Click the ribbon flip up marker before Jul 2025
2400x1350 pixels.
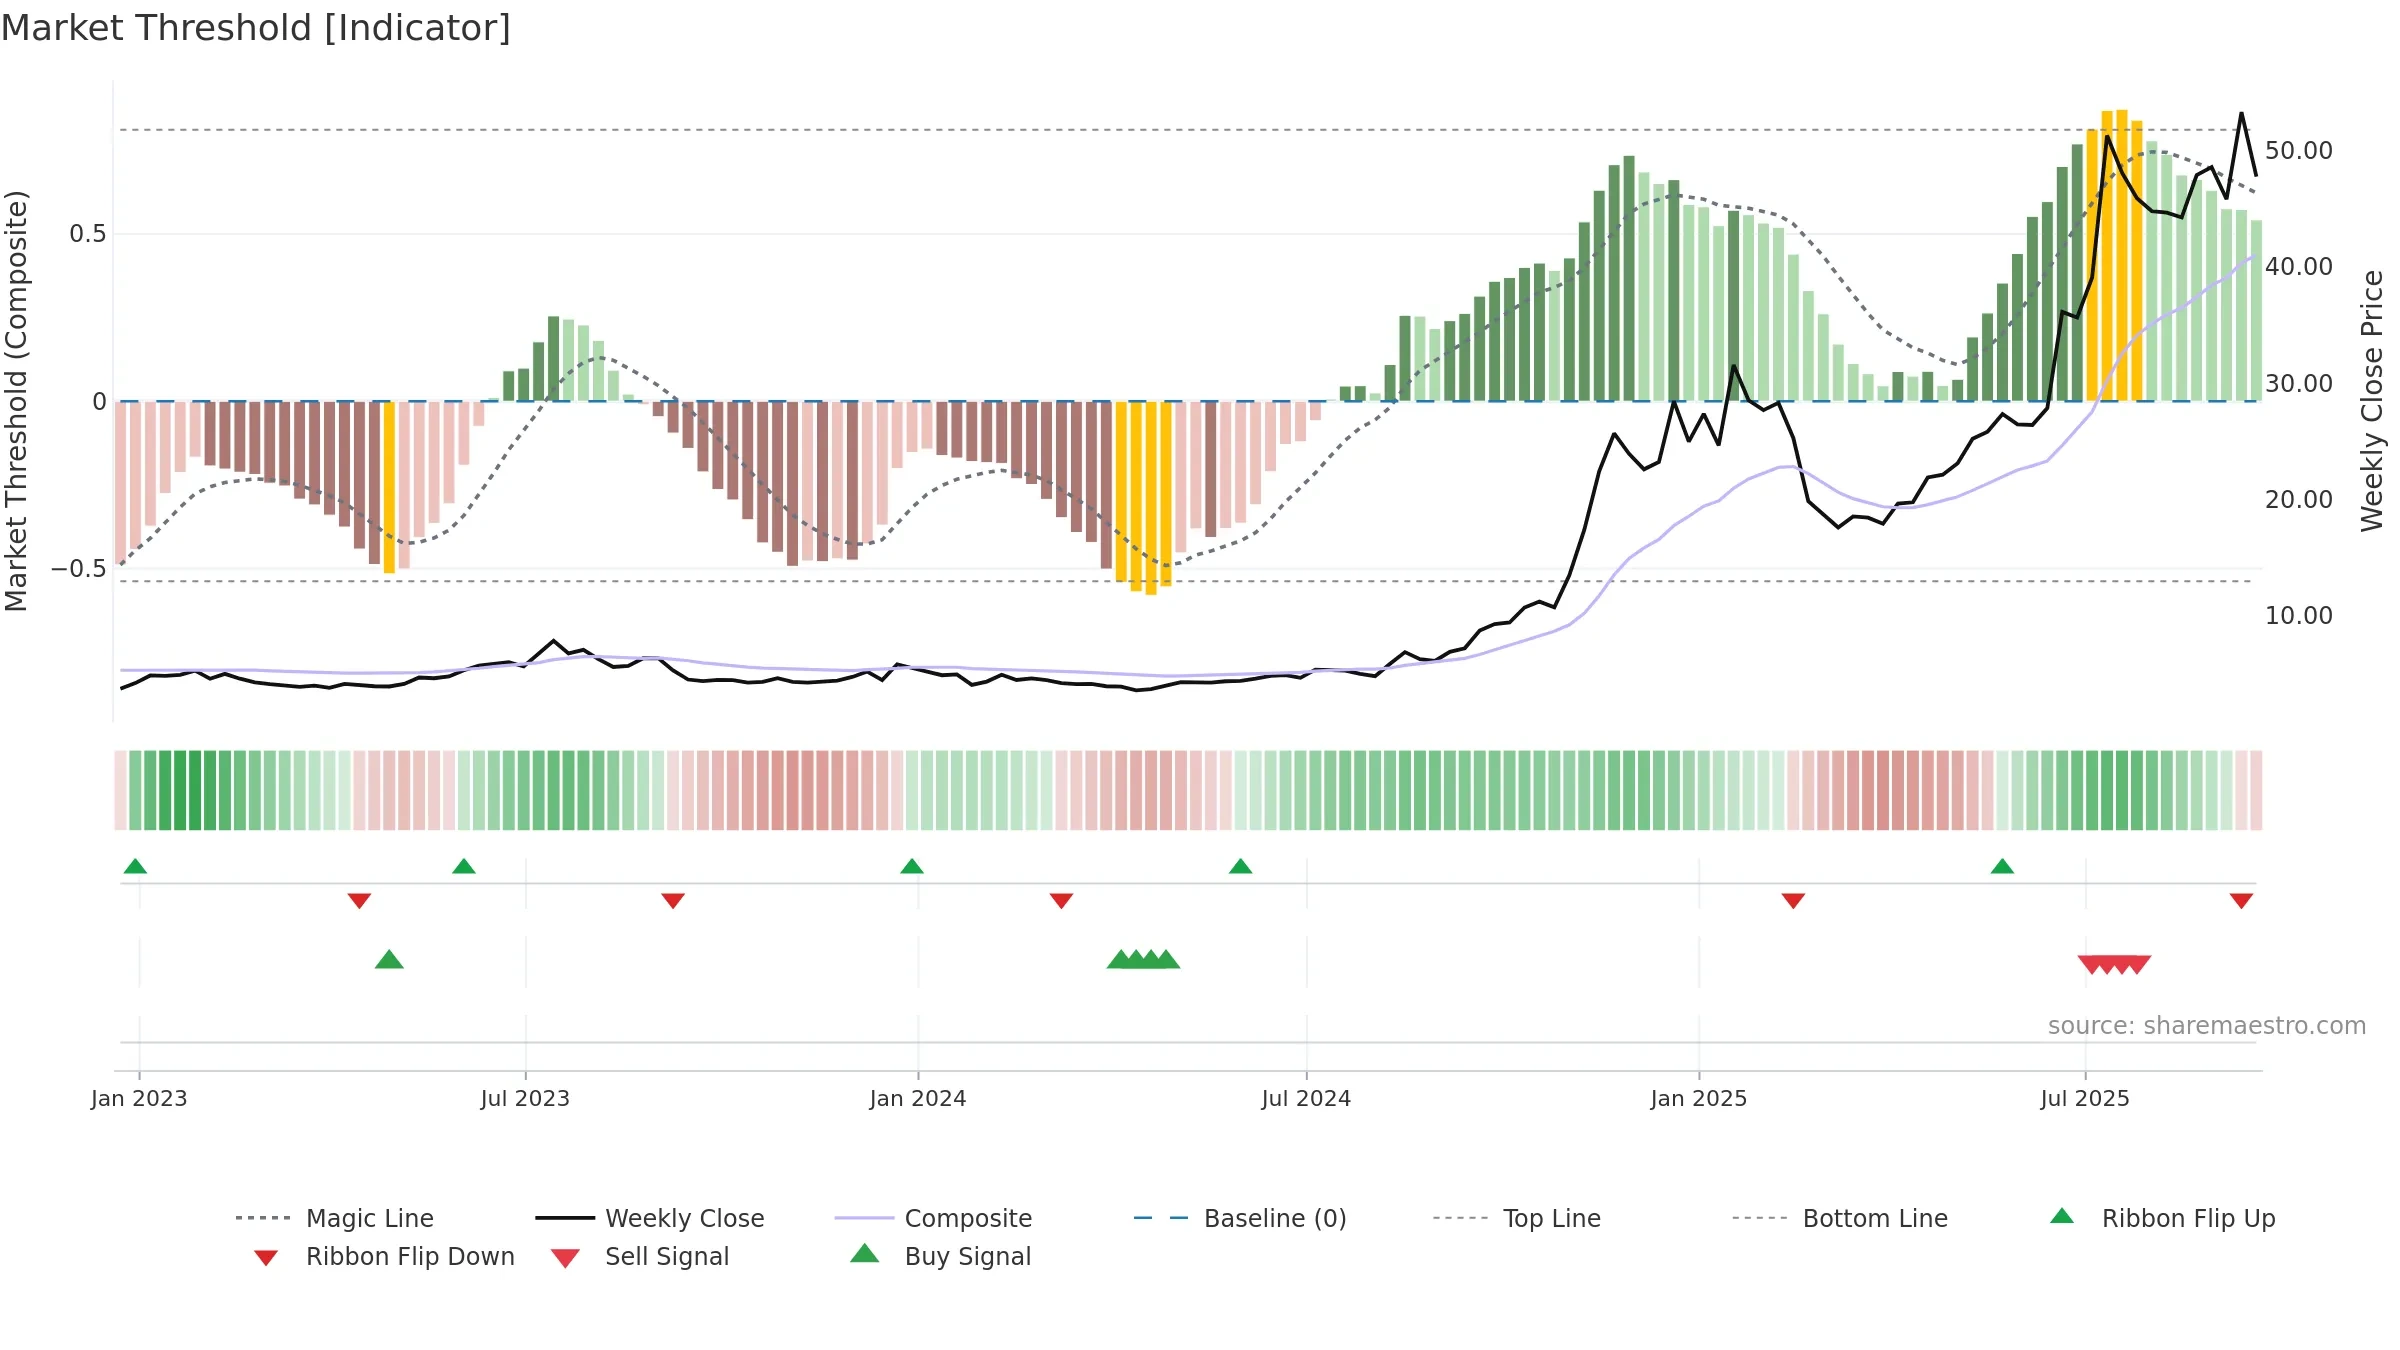[x=2002, y=866]
